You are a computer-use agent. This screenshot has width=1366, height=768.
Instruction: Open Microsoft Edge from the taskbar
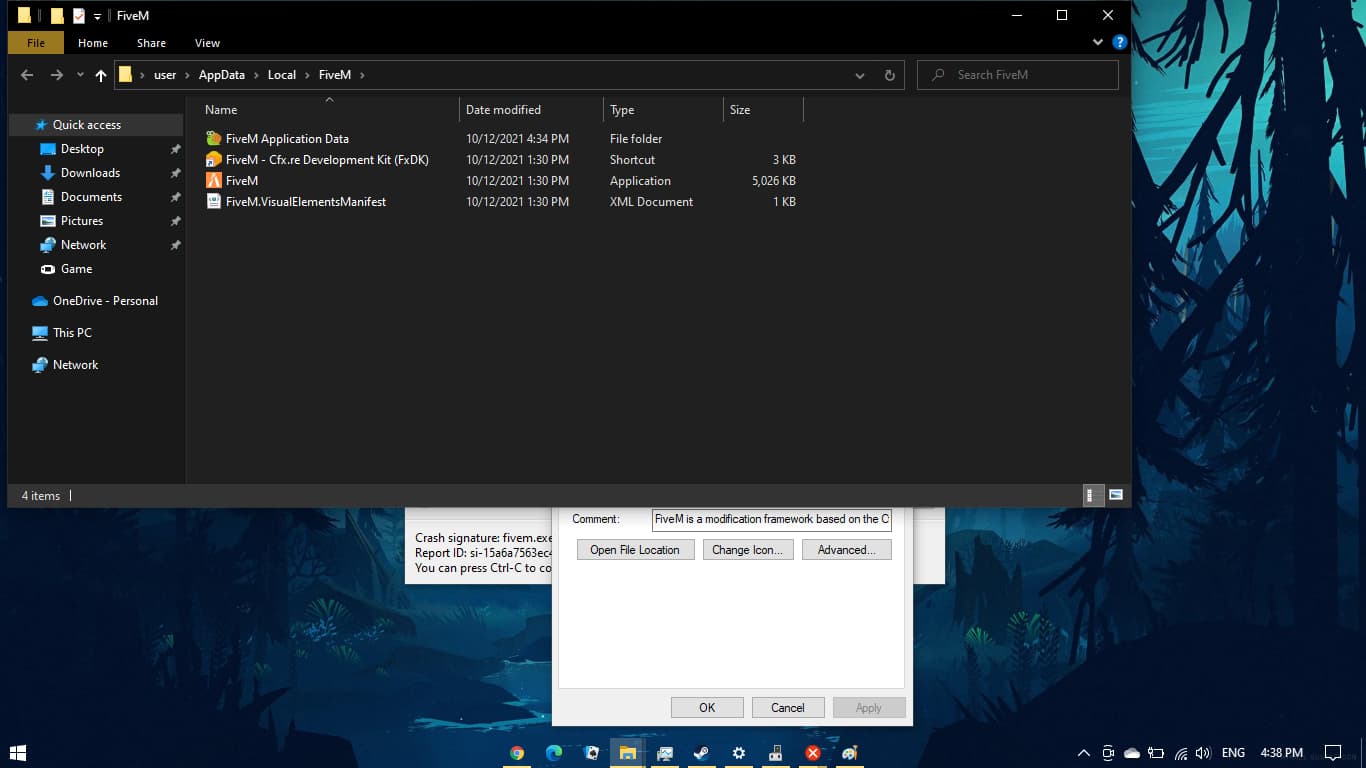pyautogui.click(x=554, y=753)
